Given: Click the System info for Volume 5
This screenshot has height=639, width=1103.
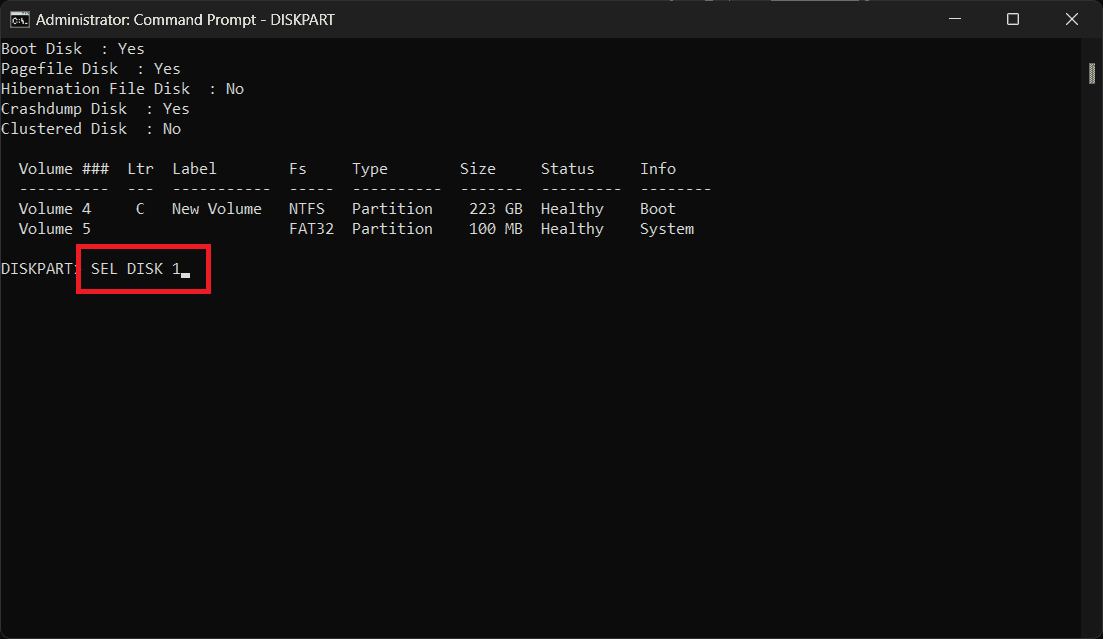Looking at the screenshot, I should 667,229.
